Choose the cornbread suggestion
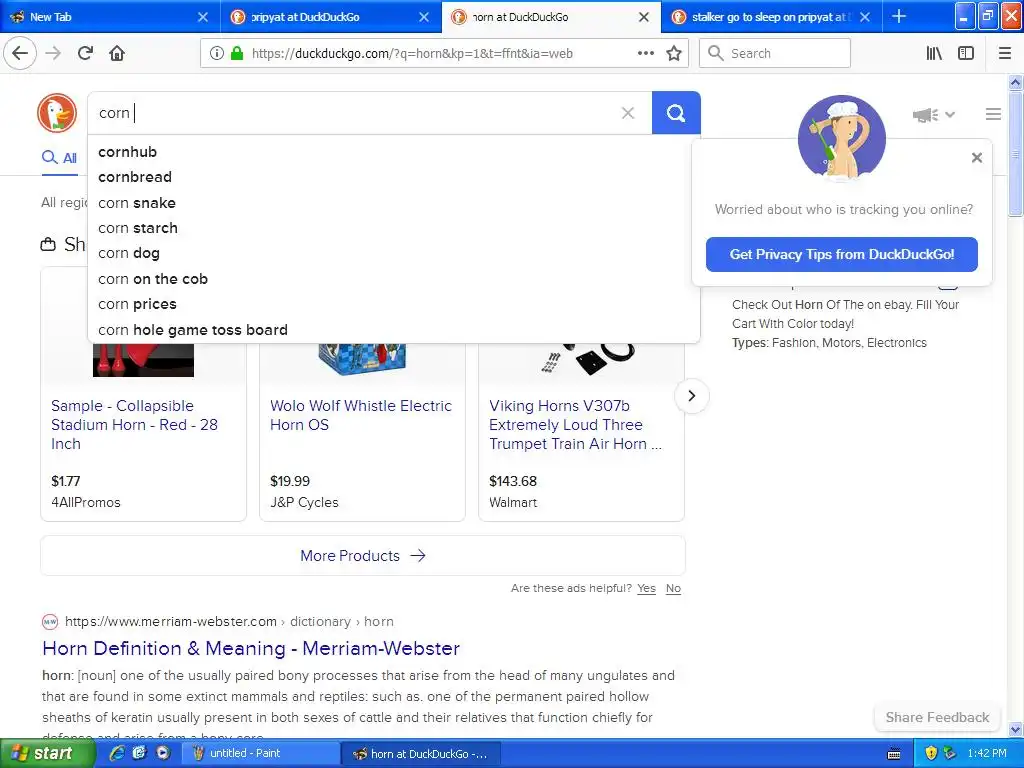This screenshot has height=768, width=1024. 394,177
